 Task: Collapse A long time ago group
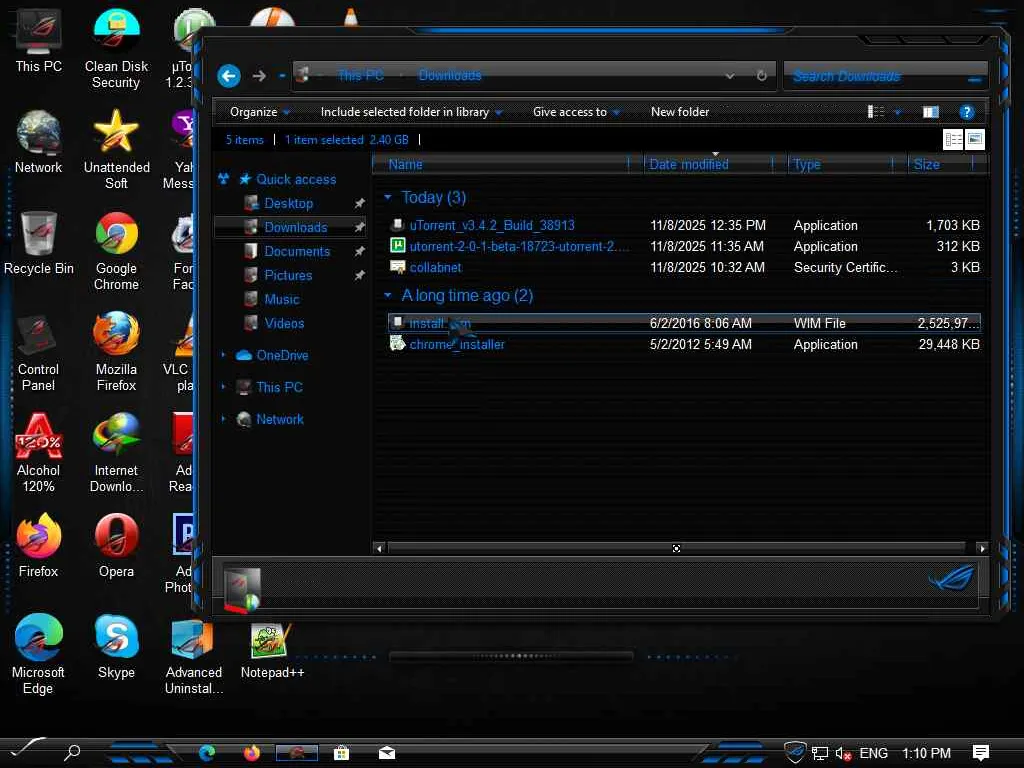388,296
